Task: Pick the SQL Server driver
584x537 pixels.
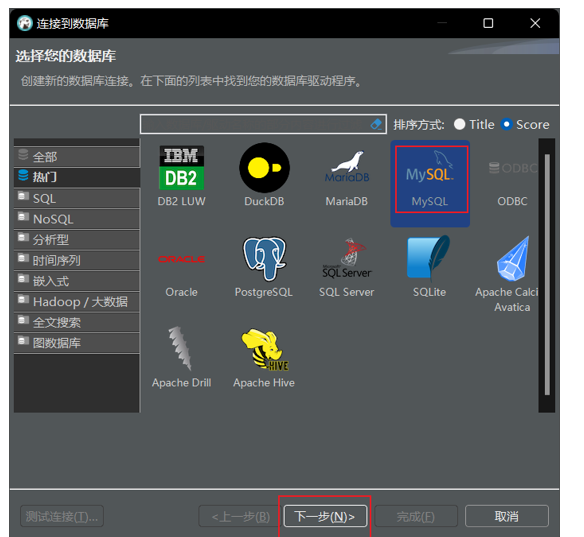Action: click(347, 267)
